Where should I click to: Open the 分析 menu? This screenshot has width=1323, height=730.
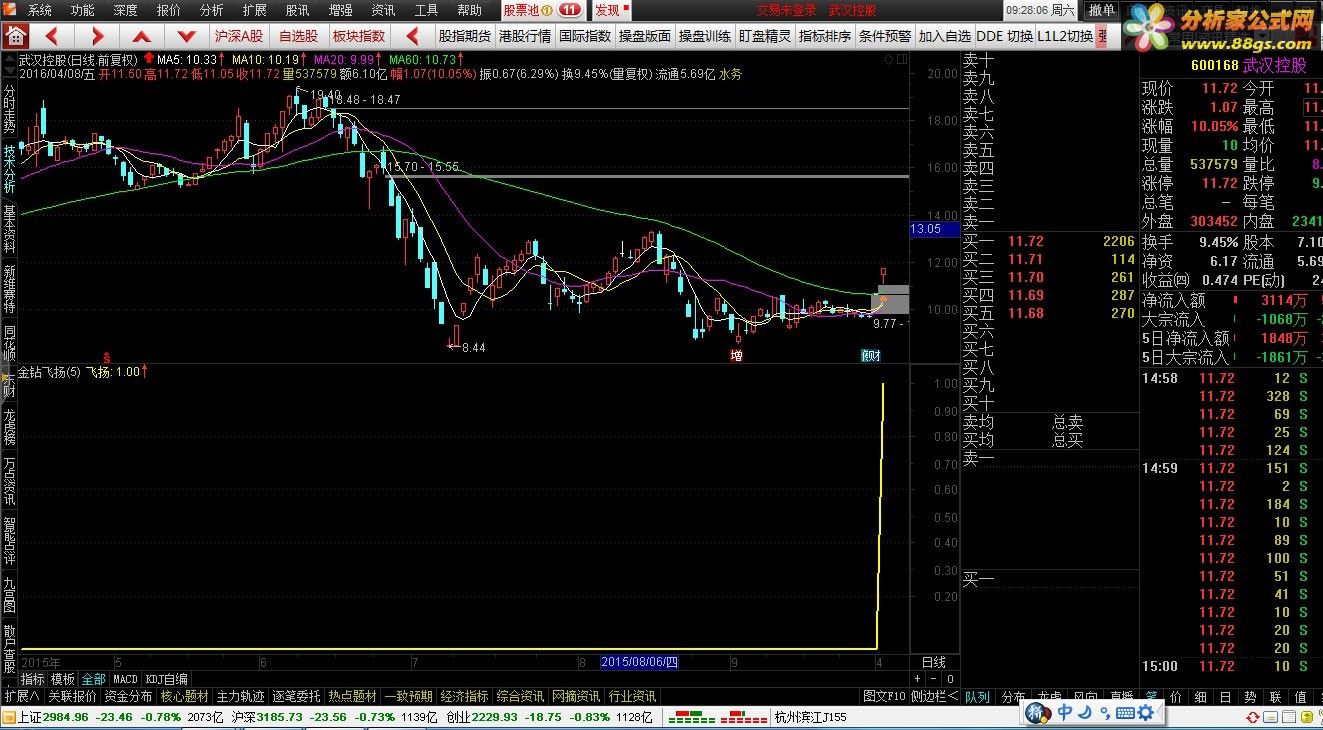[x=212, y=10]
